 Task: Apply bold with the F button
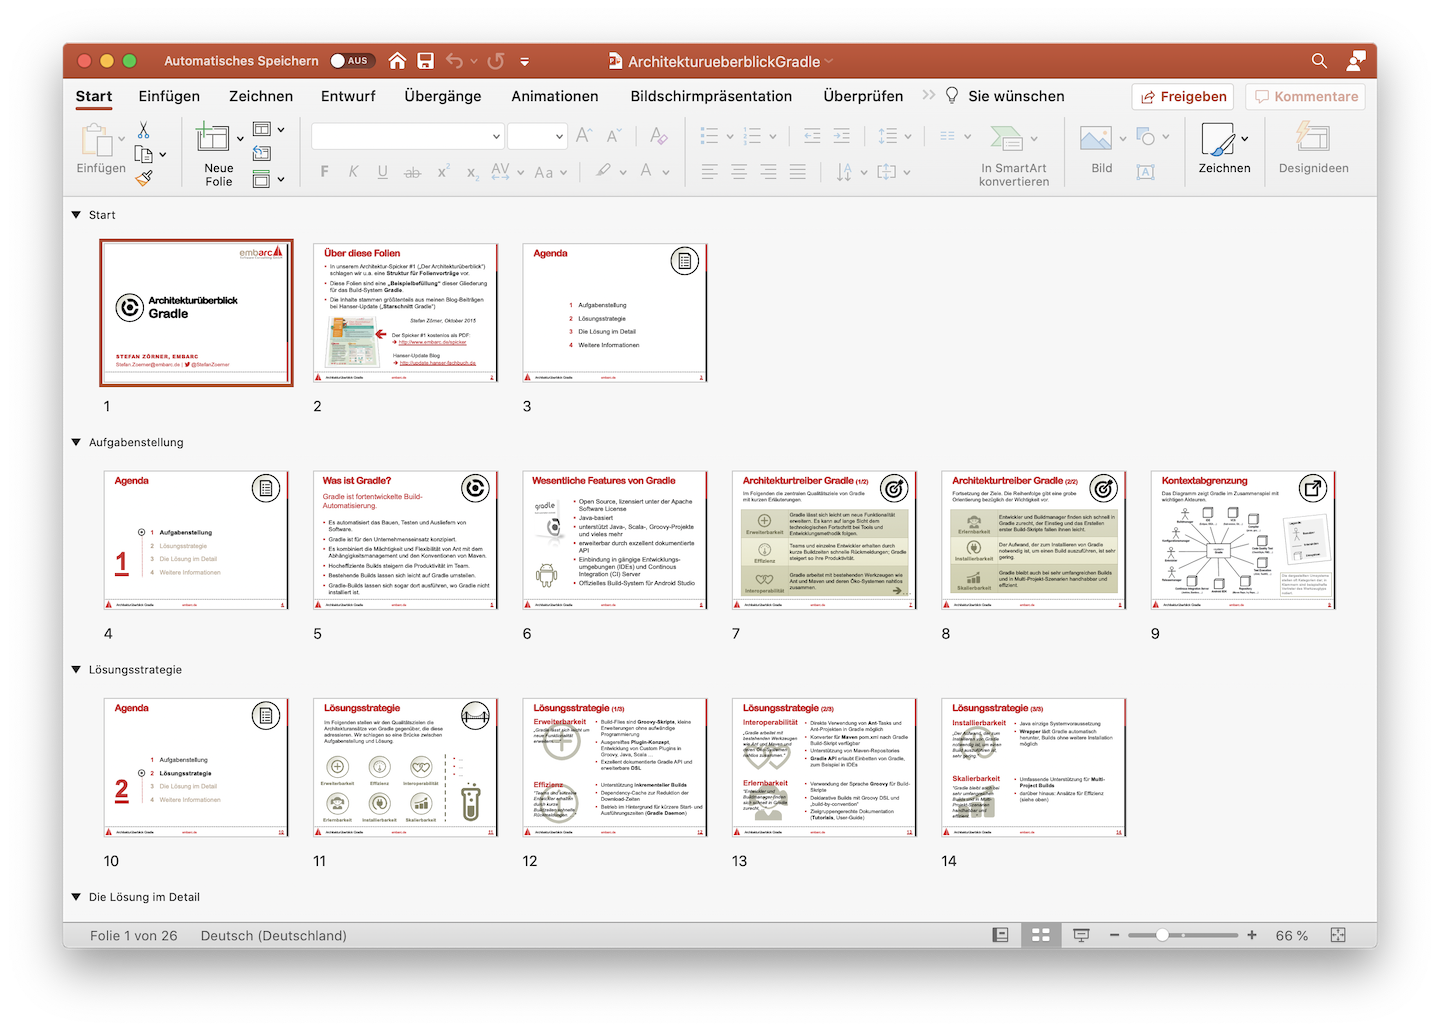point(324,172)
